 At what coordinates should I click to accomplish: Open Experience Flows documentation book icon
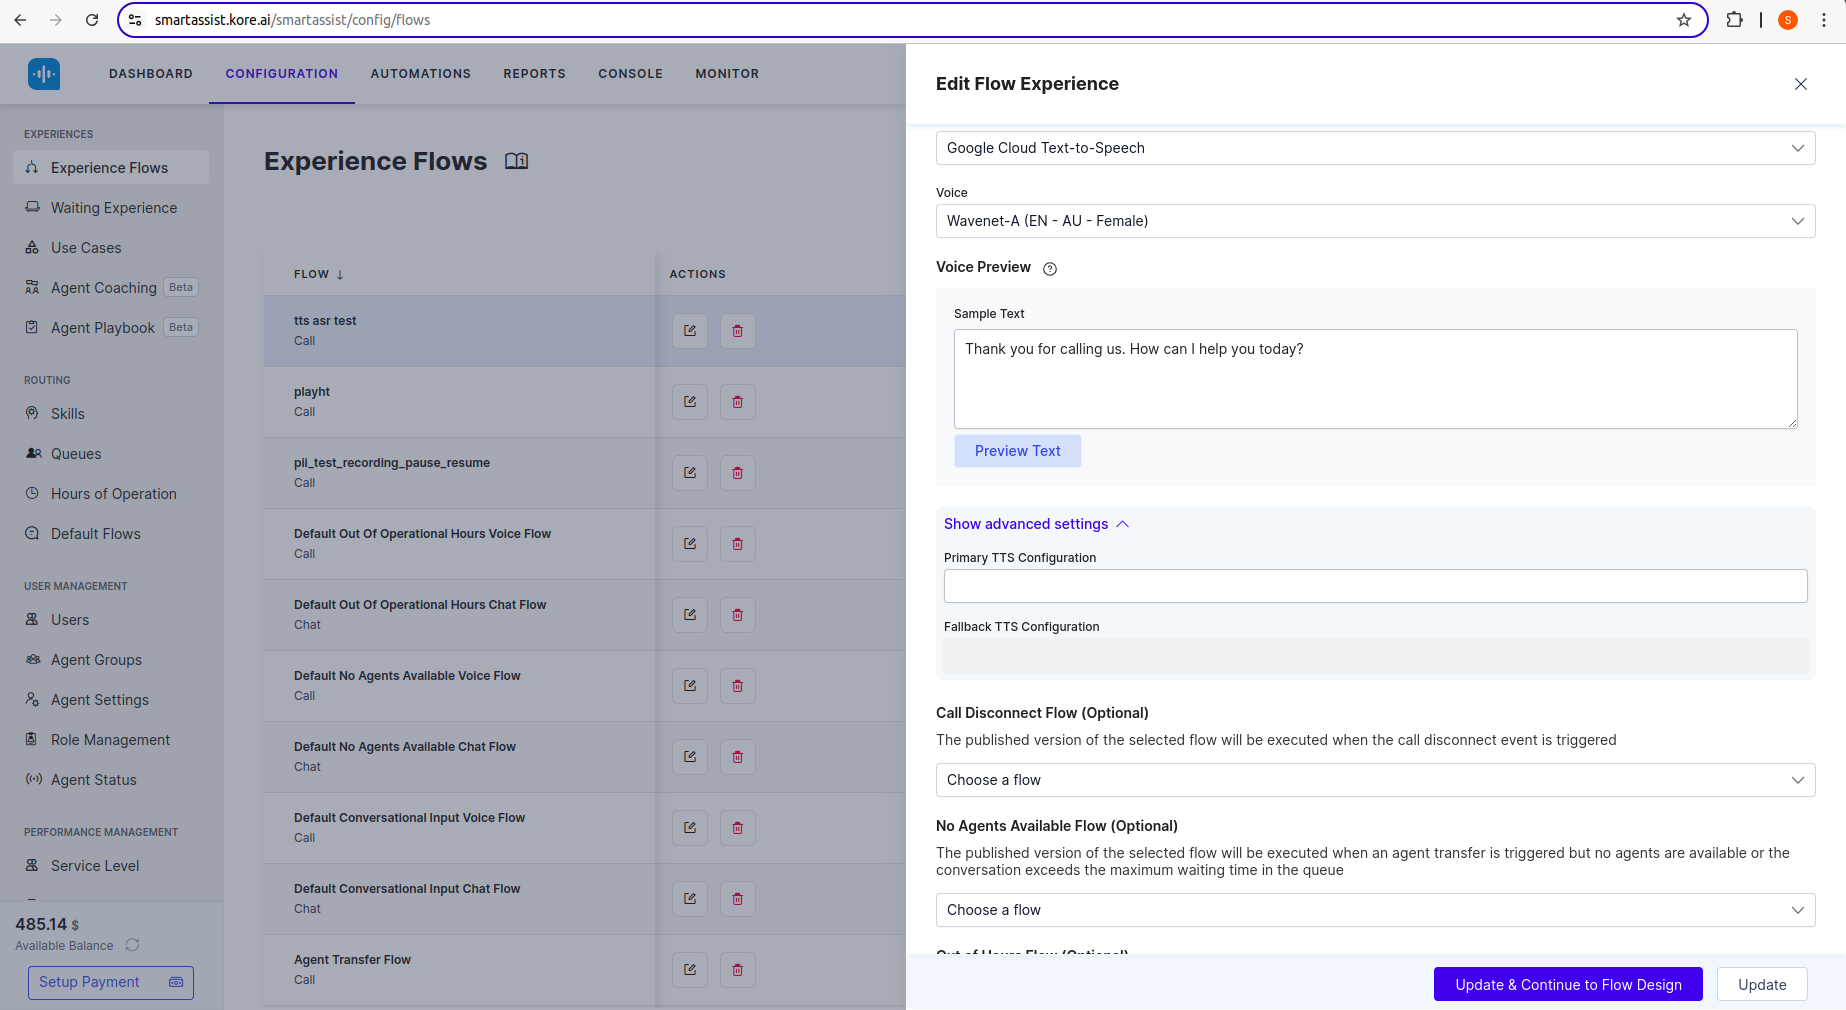click(x=516, y=161)
